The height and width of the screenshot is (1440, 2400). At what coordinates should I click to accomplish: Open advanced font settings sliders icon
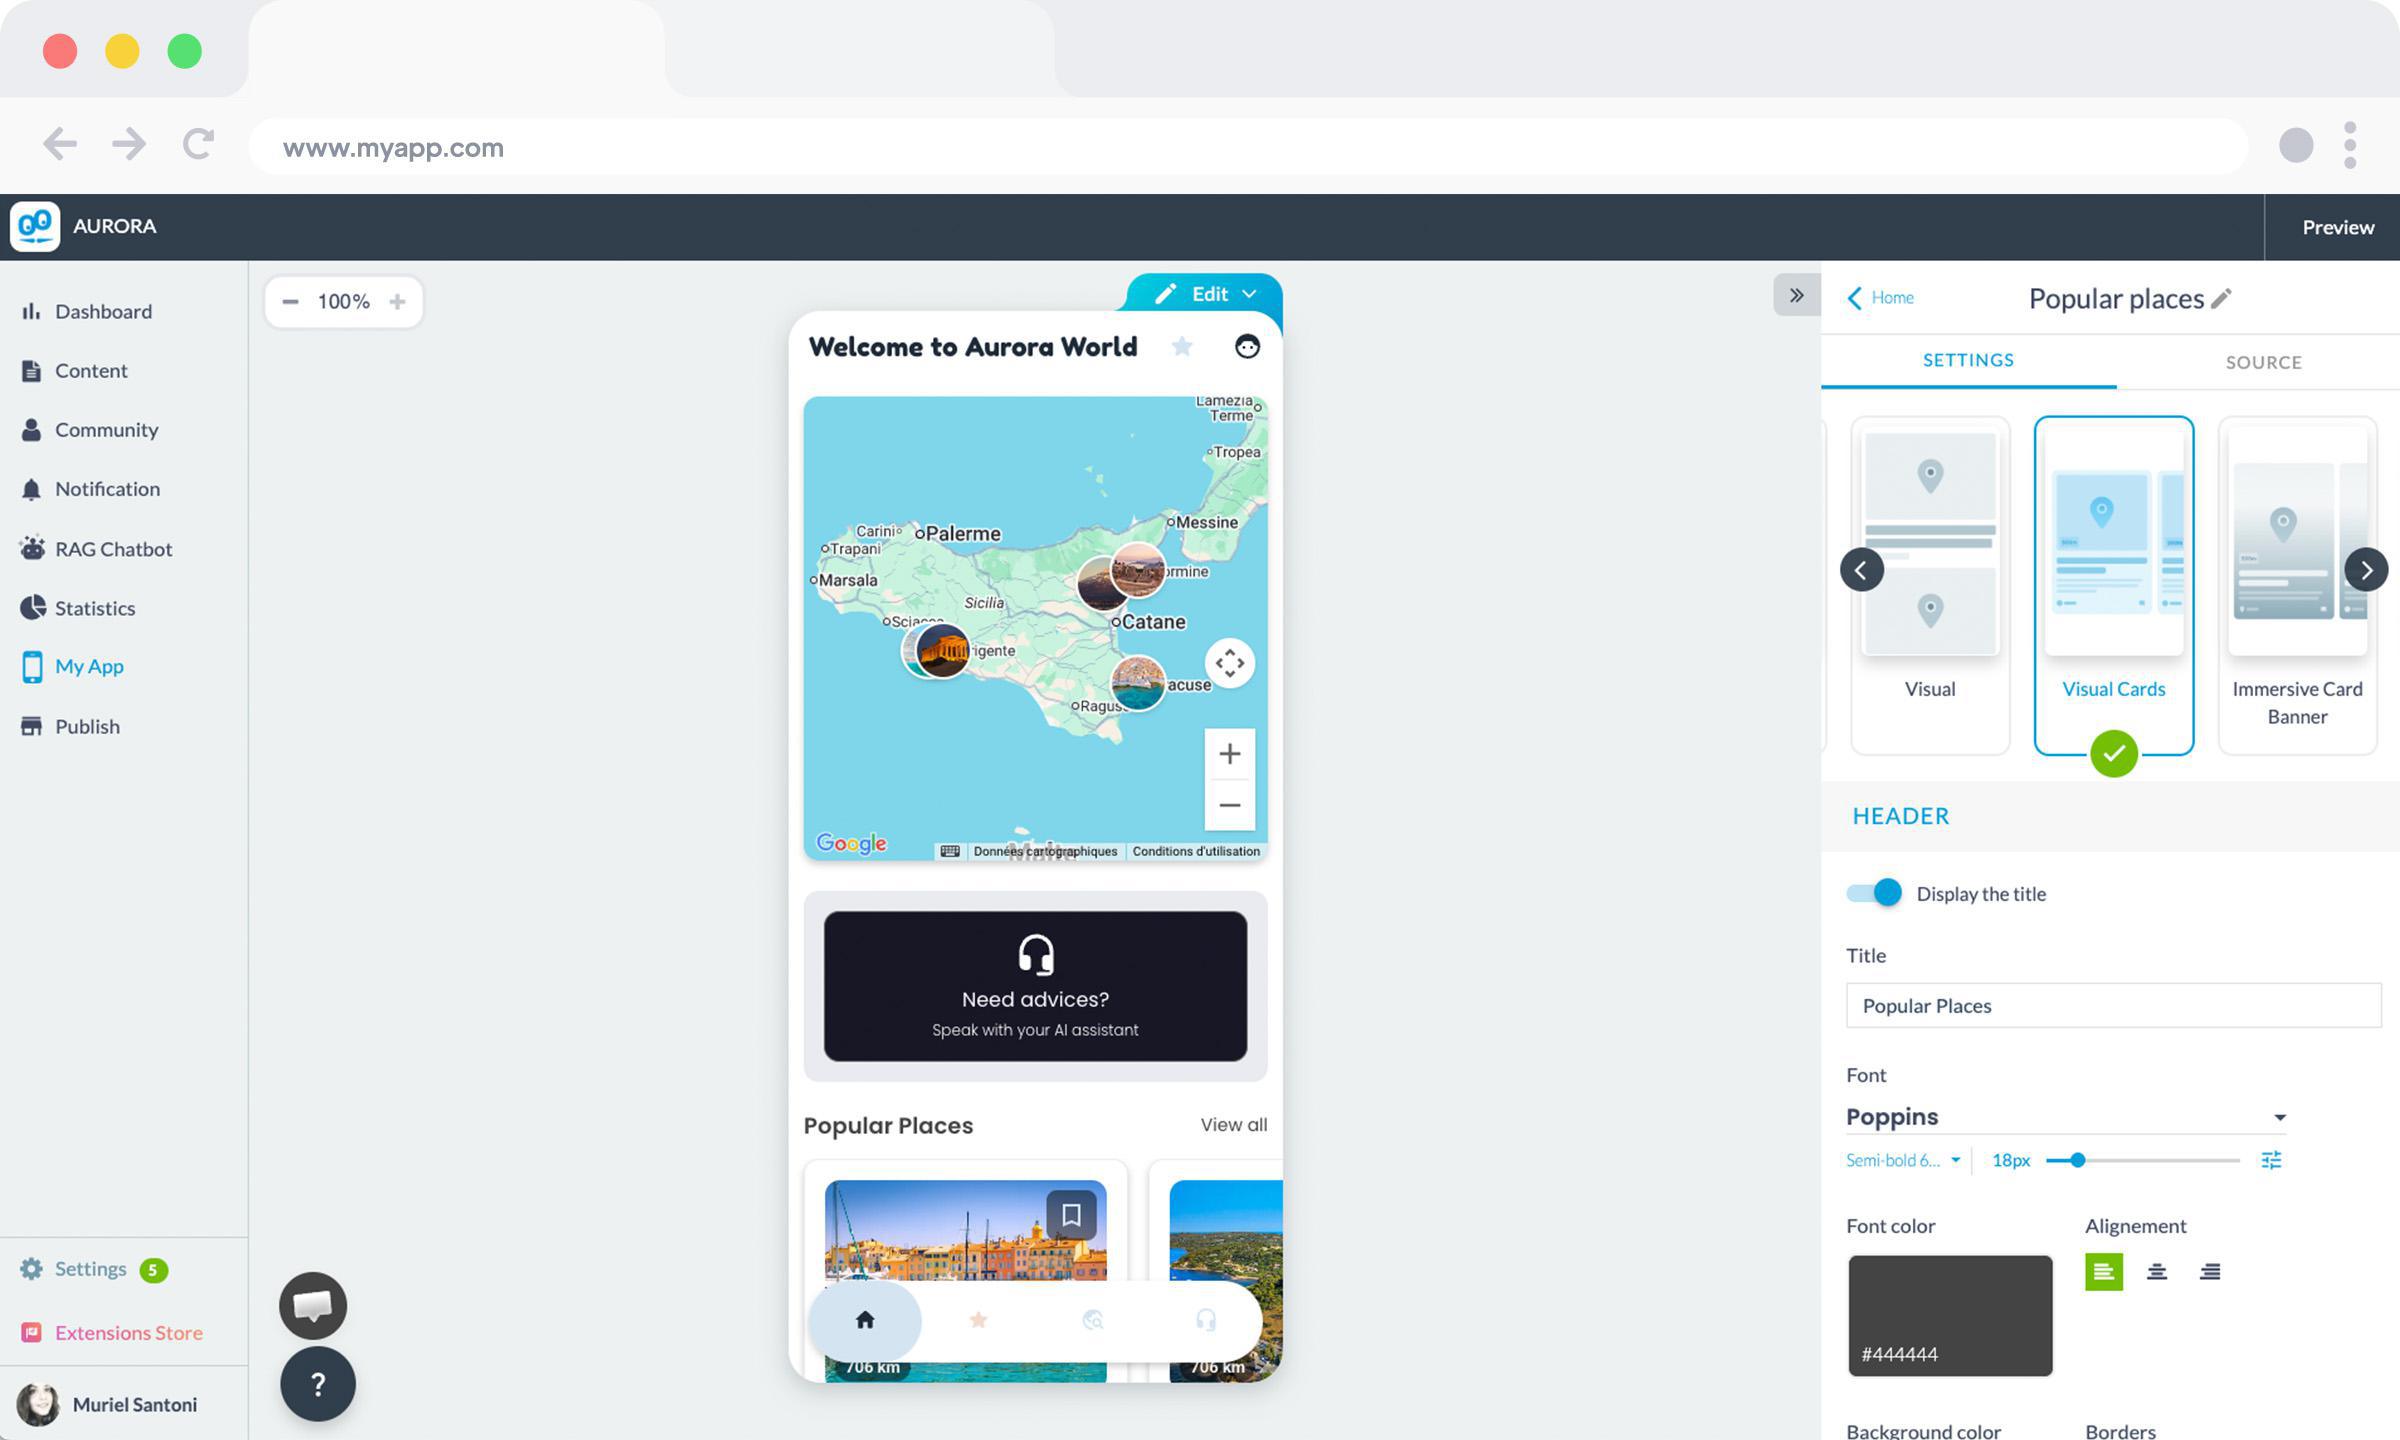click(x=2271, y=1160)
